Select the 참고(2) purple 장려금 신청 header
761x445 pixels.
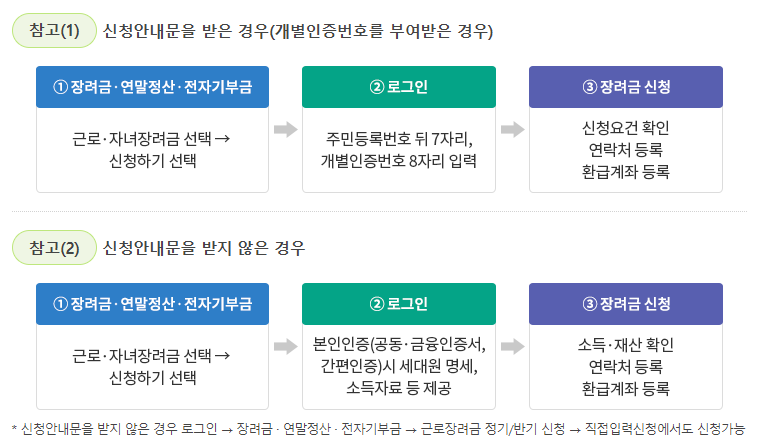click(x=626, y=304)
